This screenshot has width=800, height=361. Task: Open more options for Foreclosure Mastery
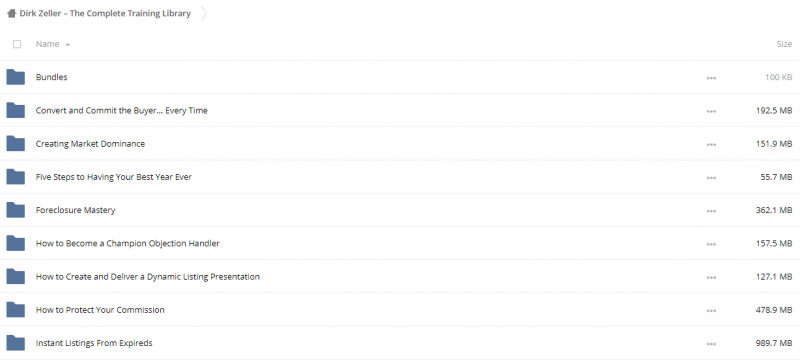pos(711,211)
